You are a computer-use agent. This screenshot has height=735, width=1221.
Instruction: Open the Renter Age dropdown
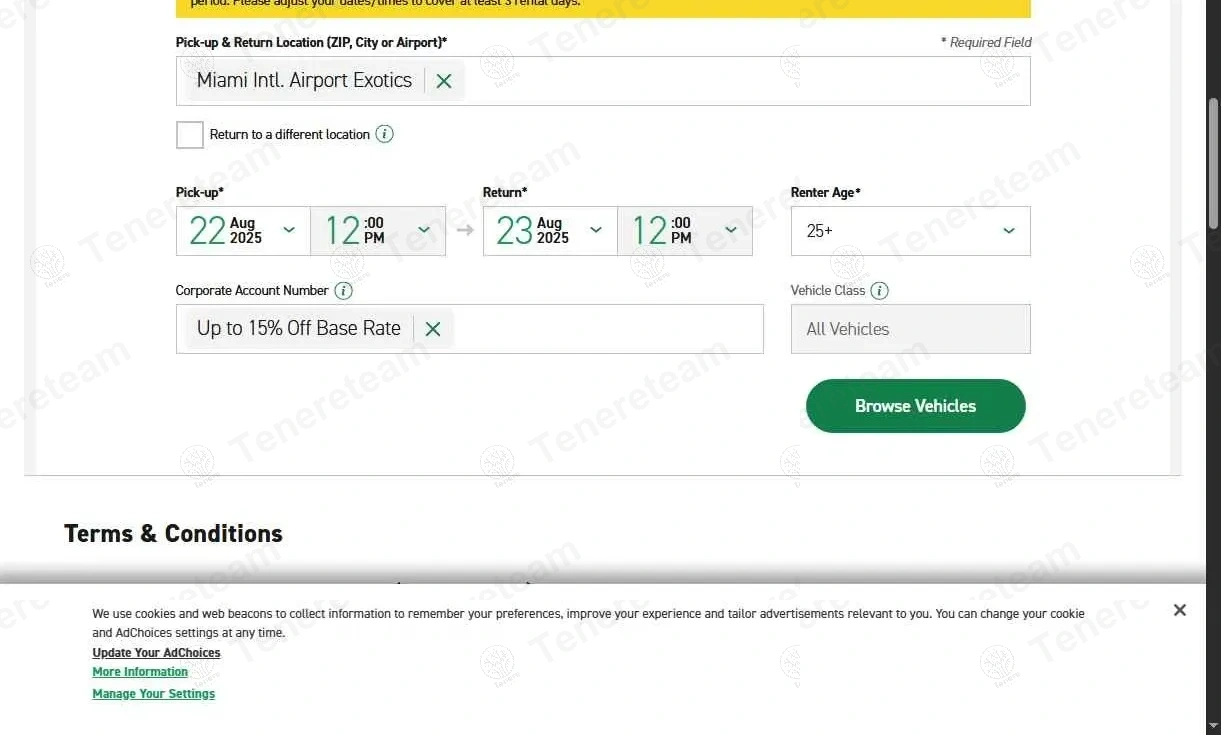pyautogui.click(x=910, y=231)
